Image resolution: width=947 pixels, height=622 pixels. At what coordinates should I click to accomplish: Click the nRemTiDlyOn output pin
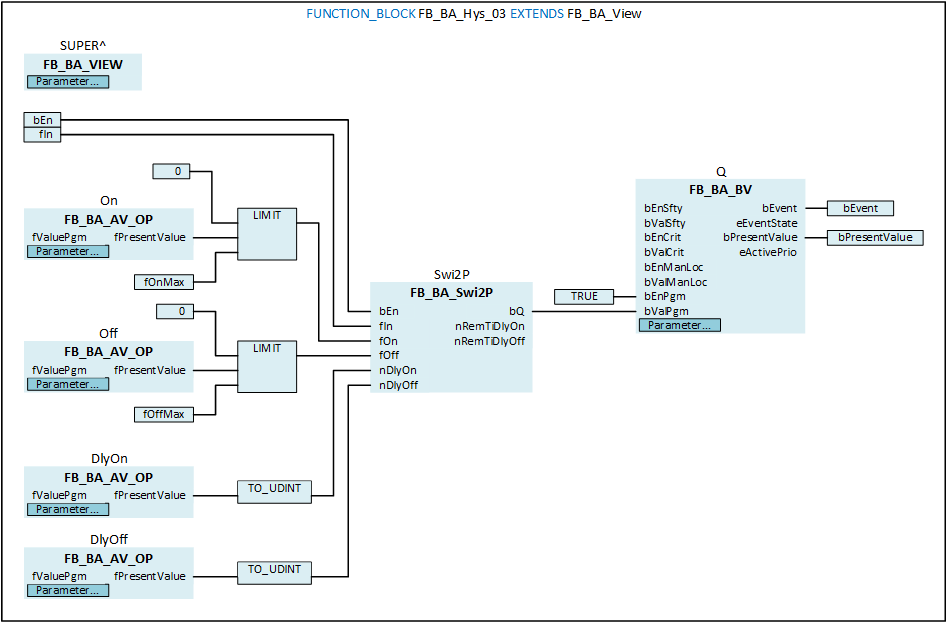pyautogui.click(x=490, y=326)
